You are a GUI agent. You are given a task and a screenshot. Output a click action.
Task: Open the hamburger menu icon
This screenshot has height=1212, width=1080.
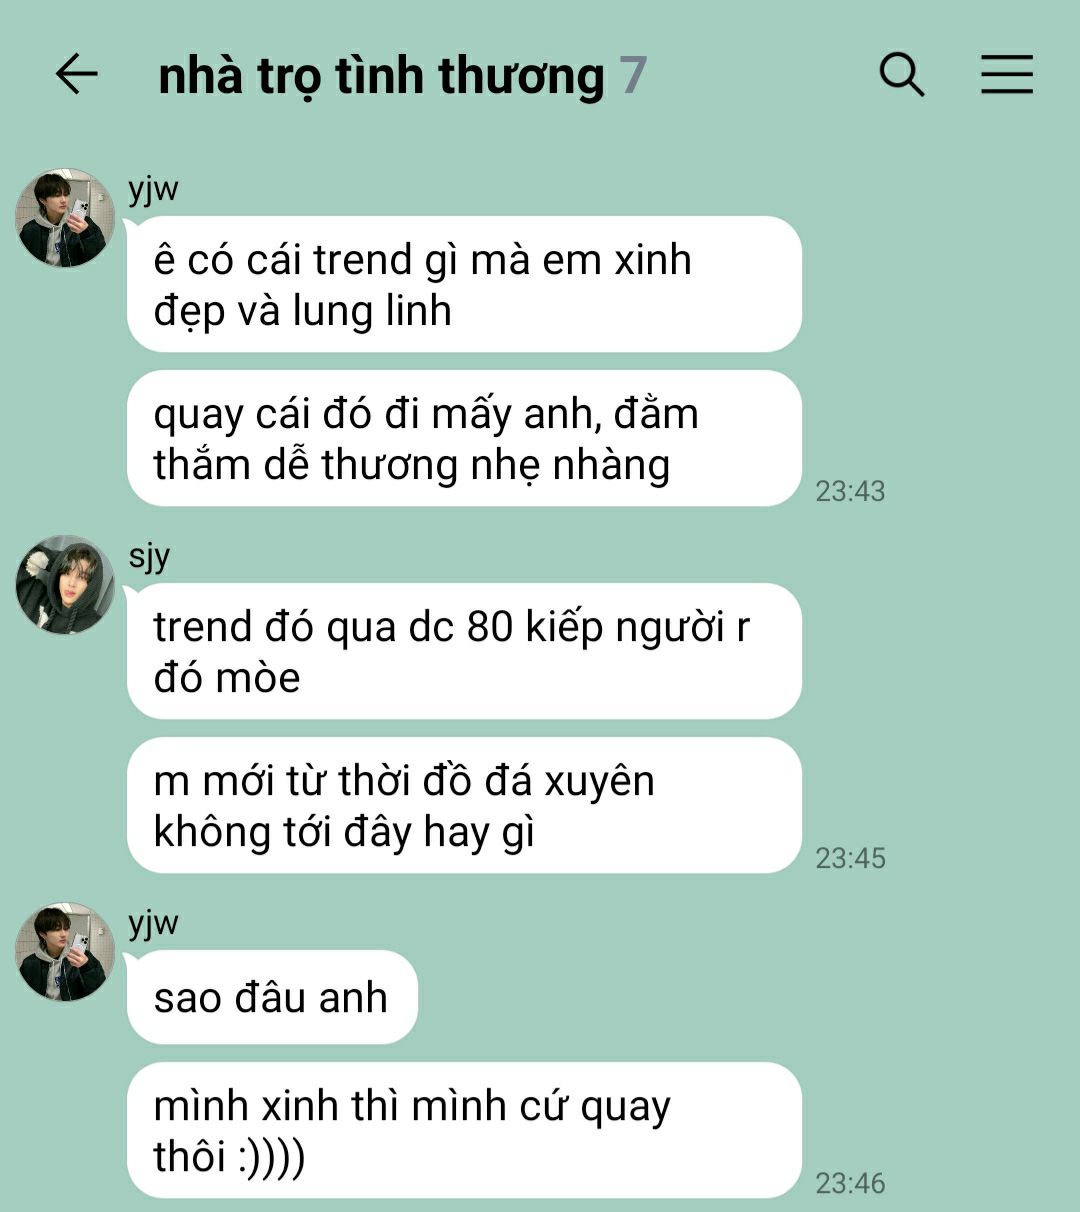1006,75
